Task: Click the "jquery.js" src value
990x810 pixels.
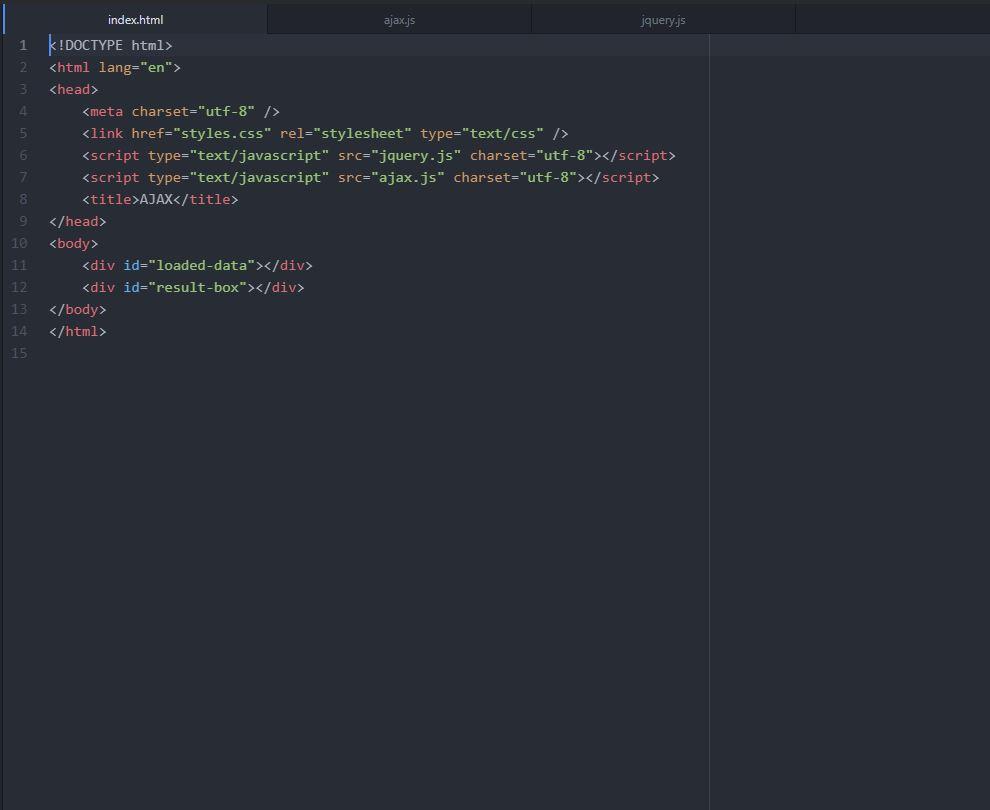Action: (x=415, y=155)
